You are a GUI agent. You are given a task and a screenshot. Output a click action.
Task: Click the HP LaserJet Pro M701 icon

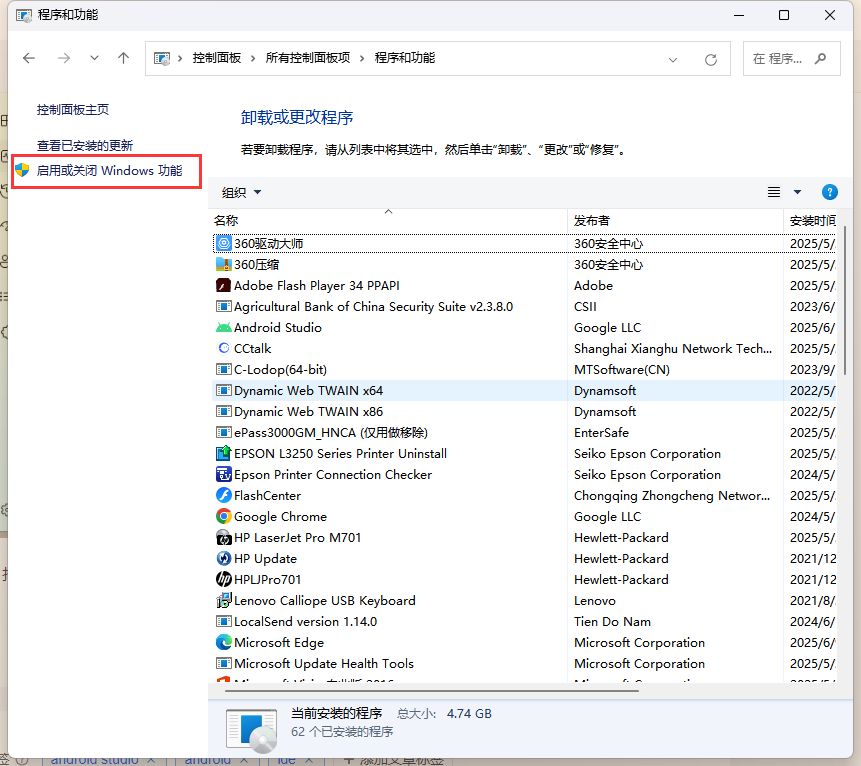[223, 538]
